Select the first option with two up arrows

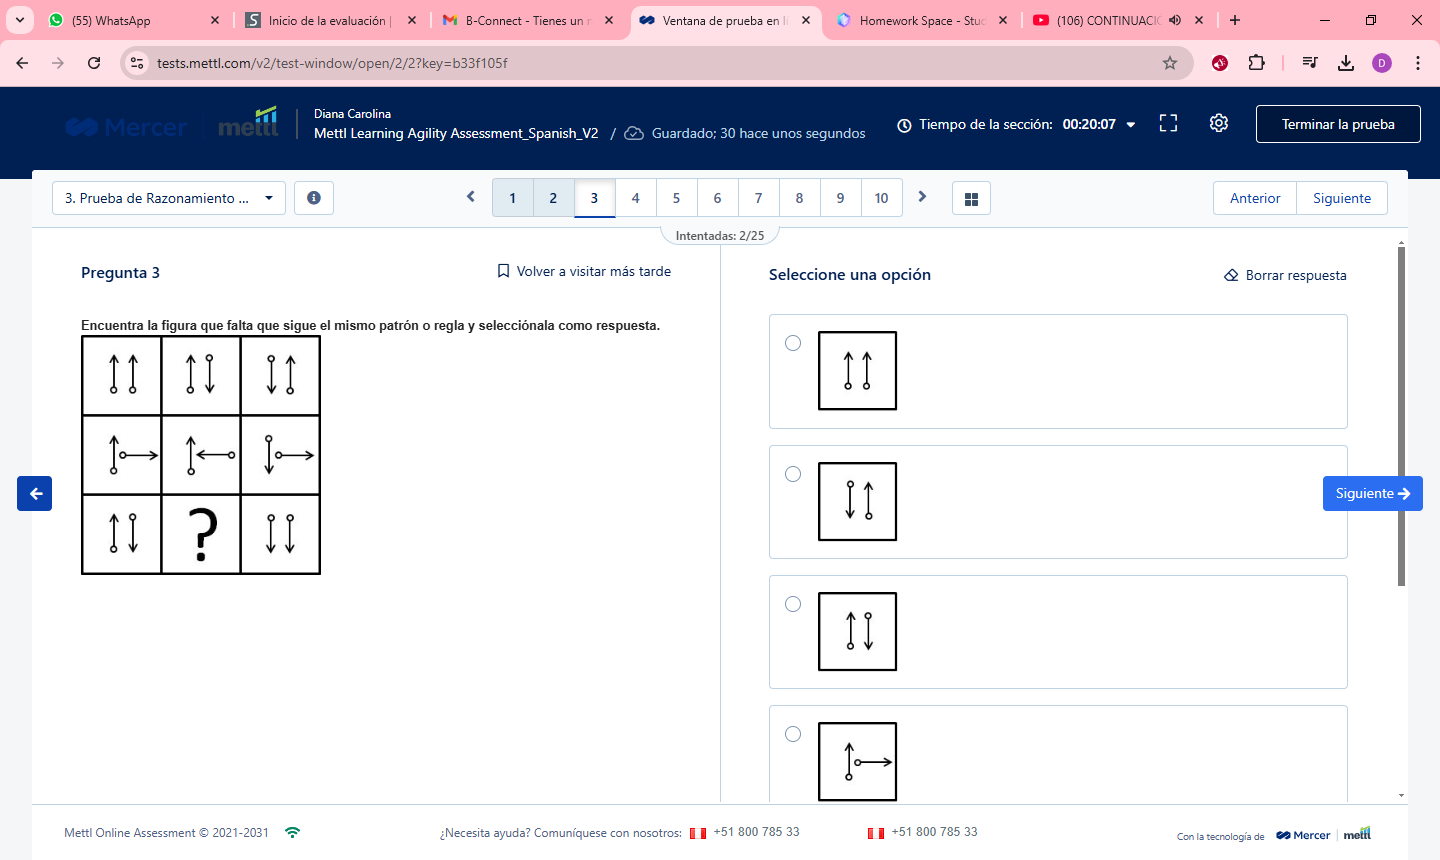793,343
